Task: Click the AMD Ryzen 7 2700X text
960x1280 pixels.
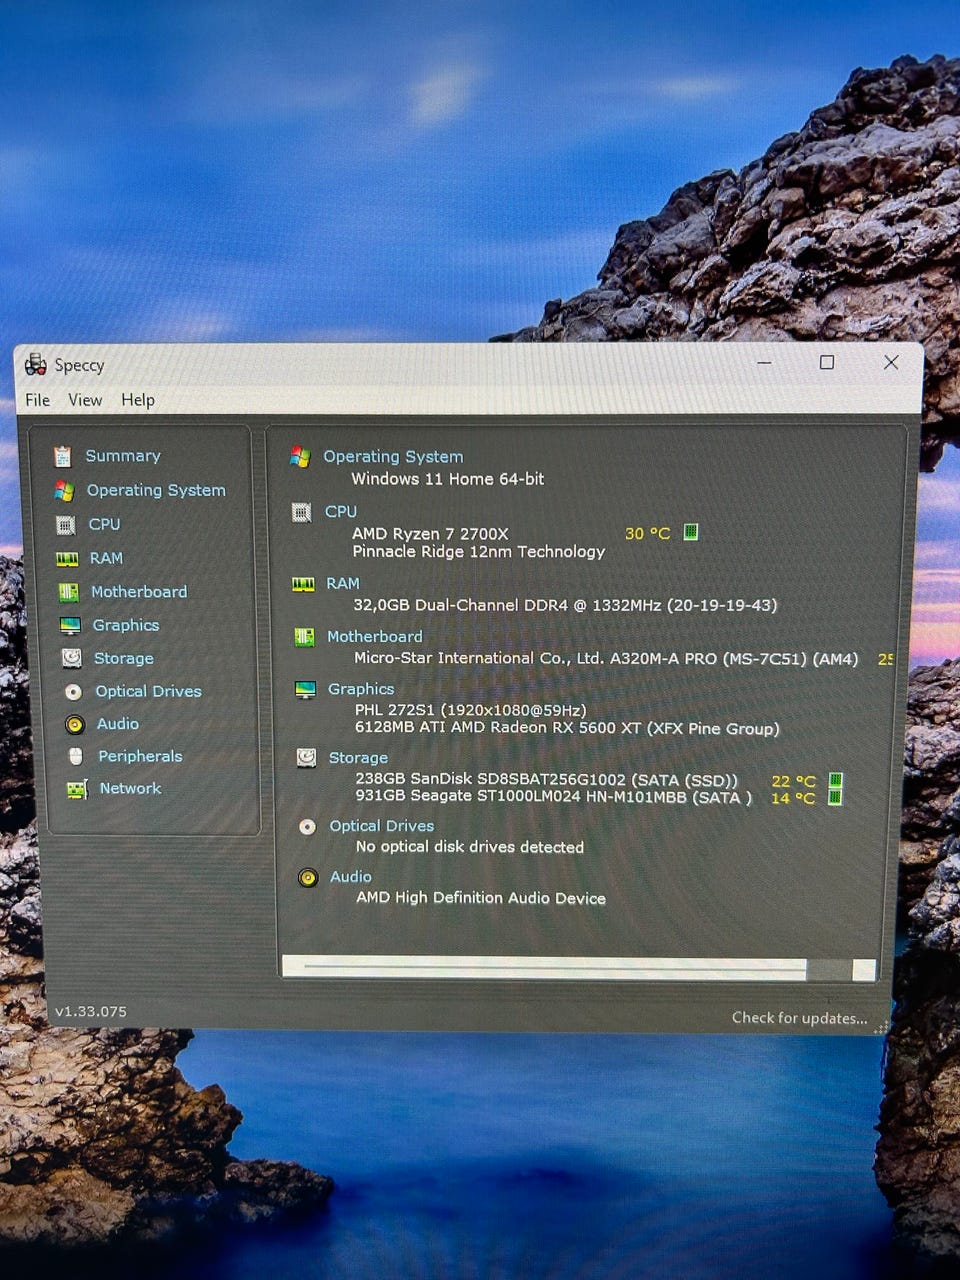Action: tap(430, 534)
